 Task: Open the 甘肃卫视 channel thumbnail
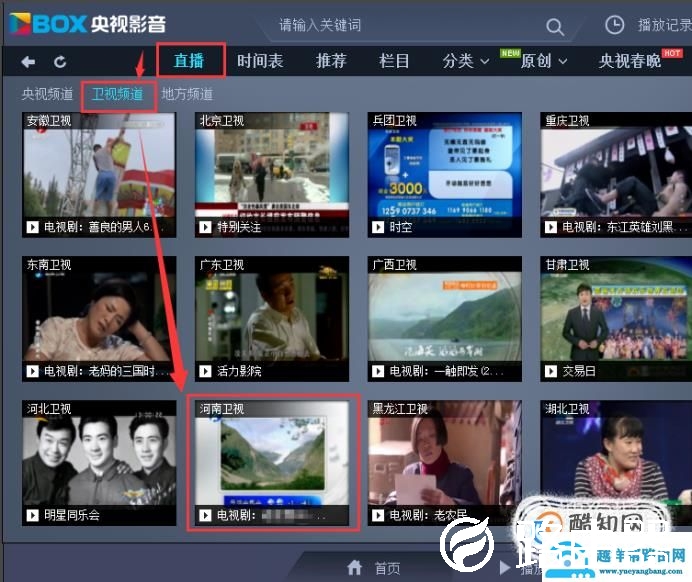coord(616,319)
